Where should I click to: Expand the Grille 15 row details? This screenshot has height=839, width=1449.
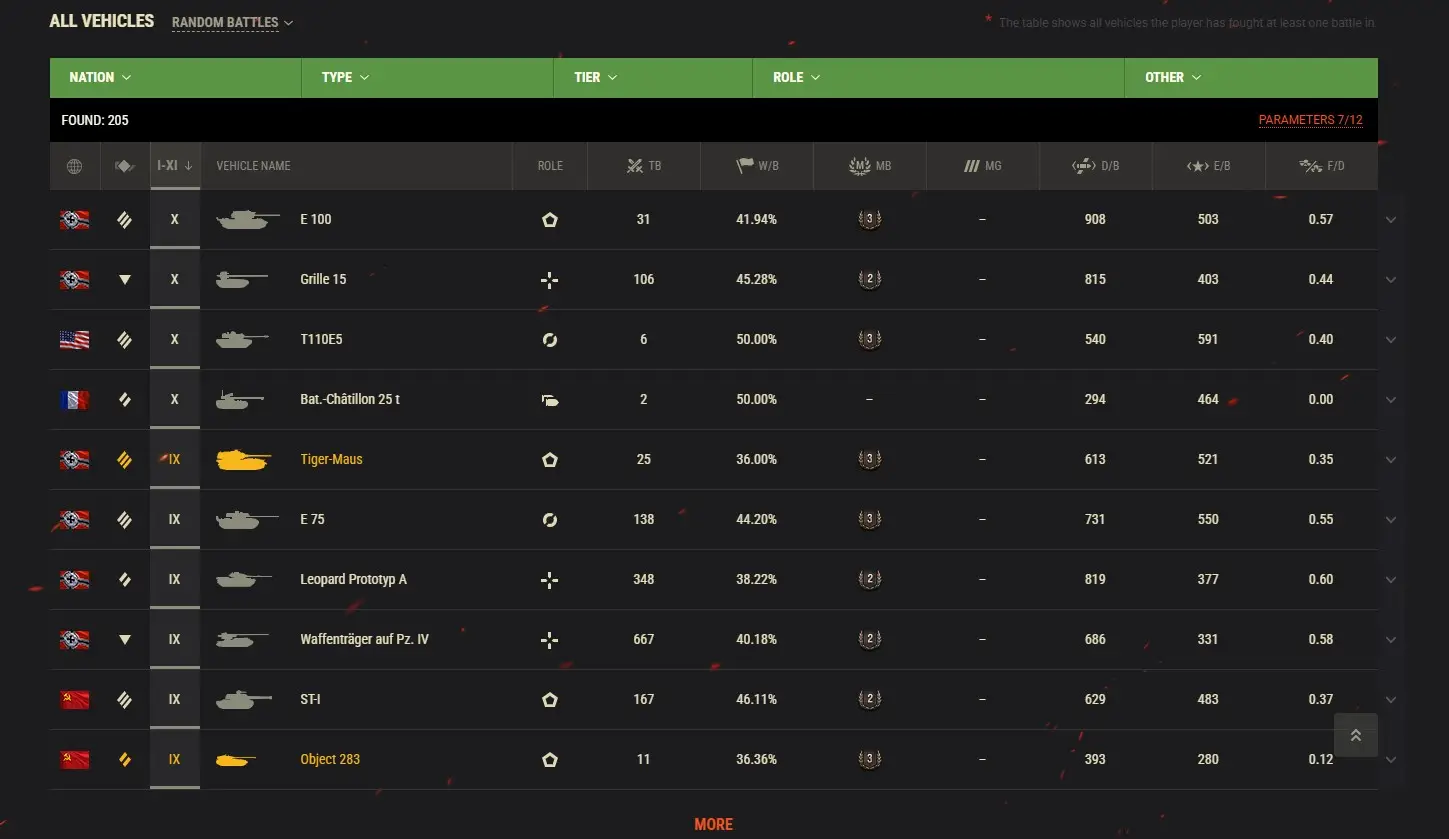pyautogui.click(x=1390, y=280)
